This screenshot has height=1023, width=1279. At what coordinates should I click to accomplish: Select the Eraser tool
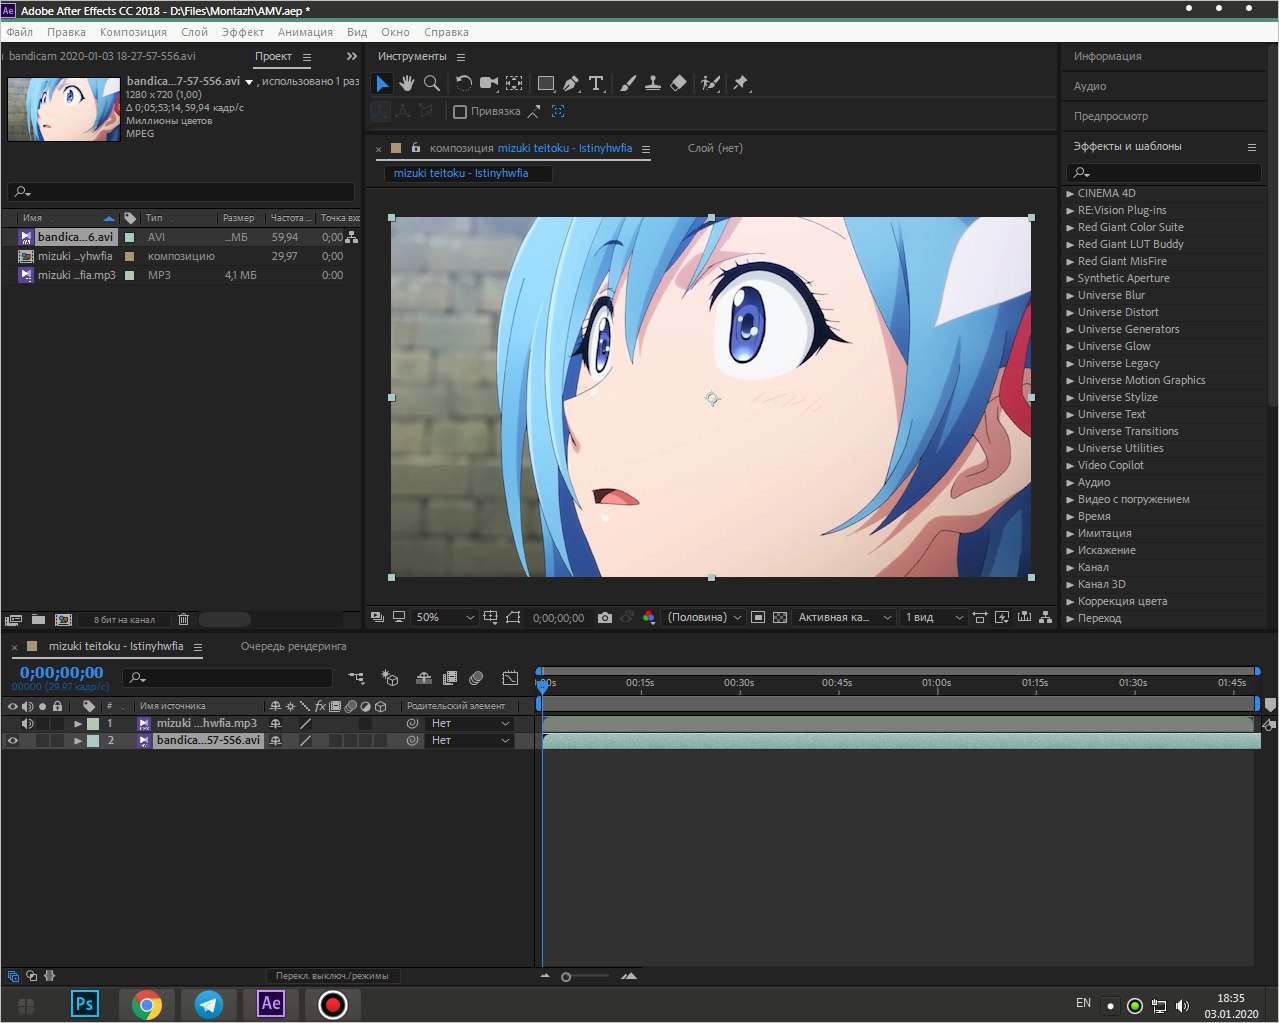(678, 83)
